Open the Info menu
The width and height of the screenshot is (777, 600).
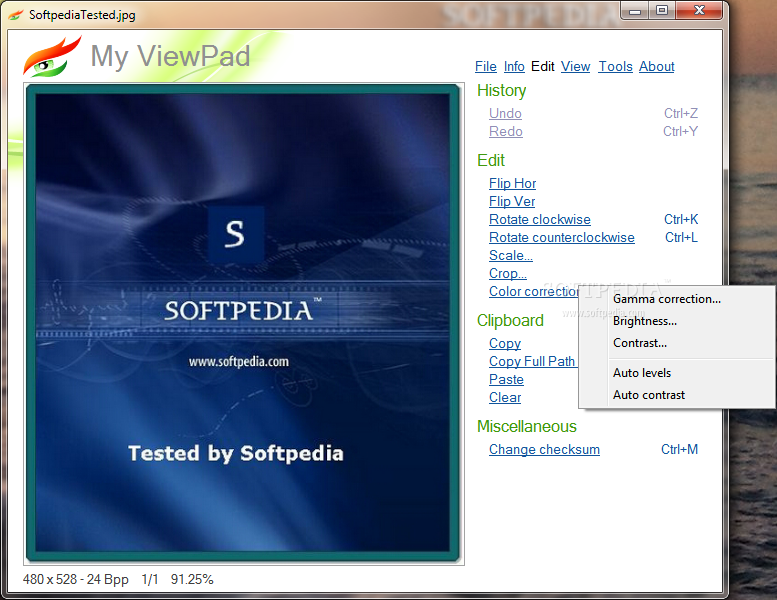tap(514, 66)
